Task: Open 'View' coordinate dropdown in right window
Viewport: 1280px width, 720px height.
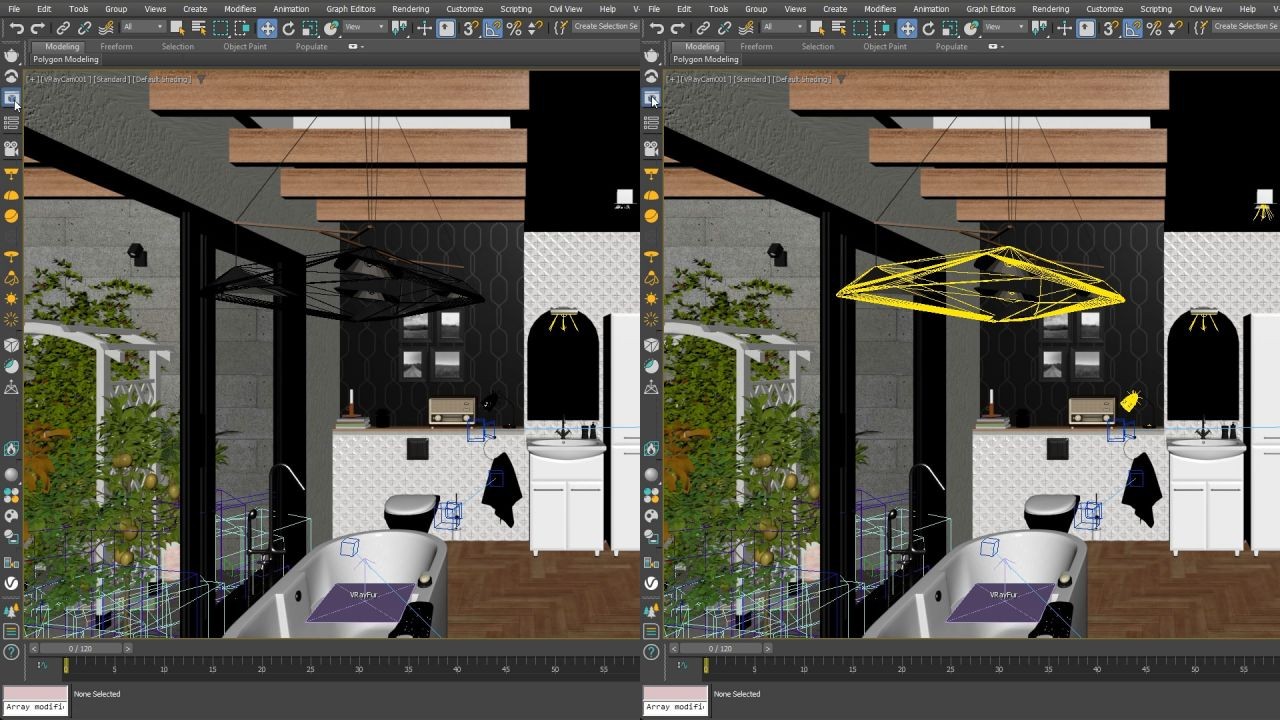Action: pos(1005,27)
